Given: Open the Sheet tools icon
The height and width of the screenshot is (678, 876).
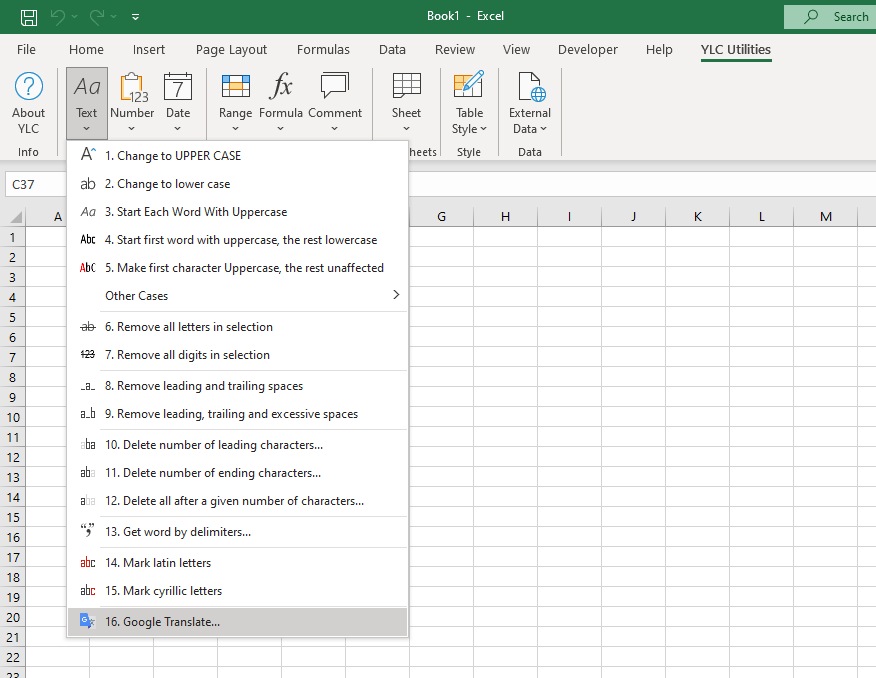Looking at the screenshot, I should click(406, 89).
